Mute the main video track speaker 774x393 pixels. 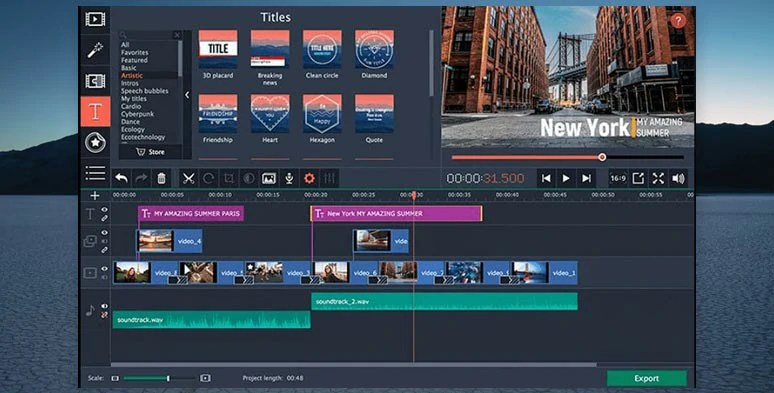coord(104,277)
